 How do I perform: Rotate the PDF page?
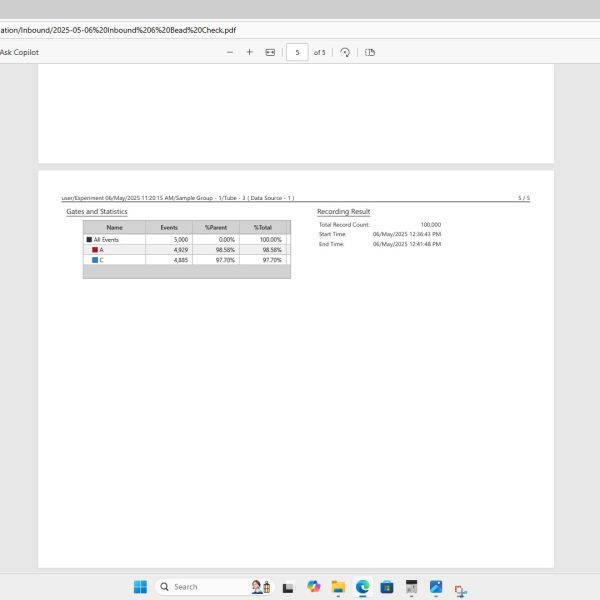(x=345, y=52)
